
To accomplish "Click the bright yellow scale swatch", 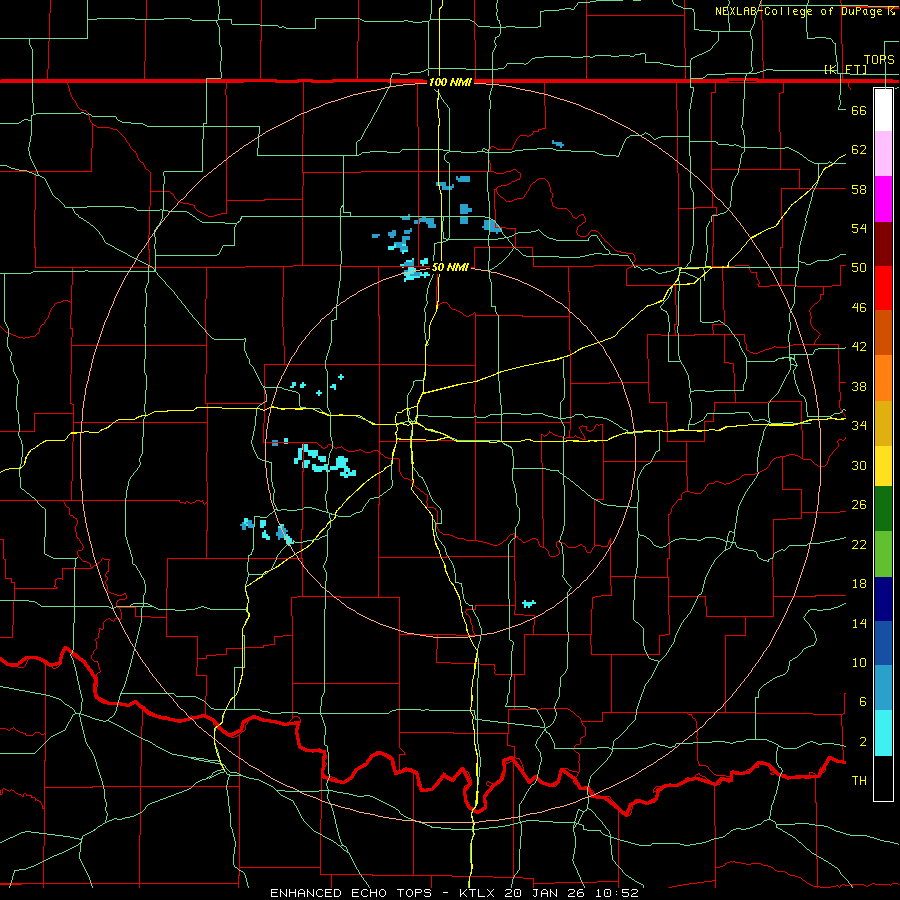I will 883,465.
